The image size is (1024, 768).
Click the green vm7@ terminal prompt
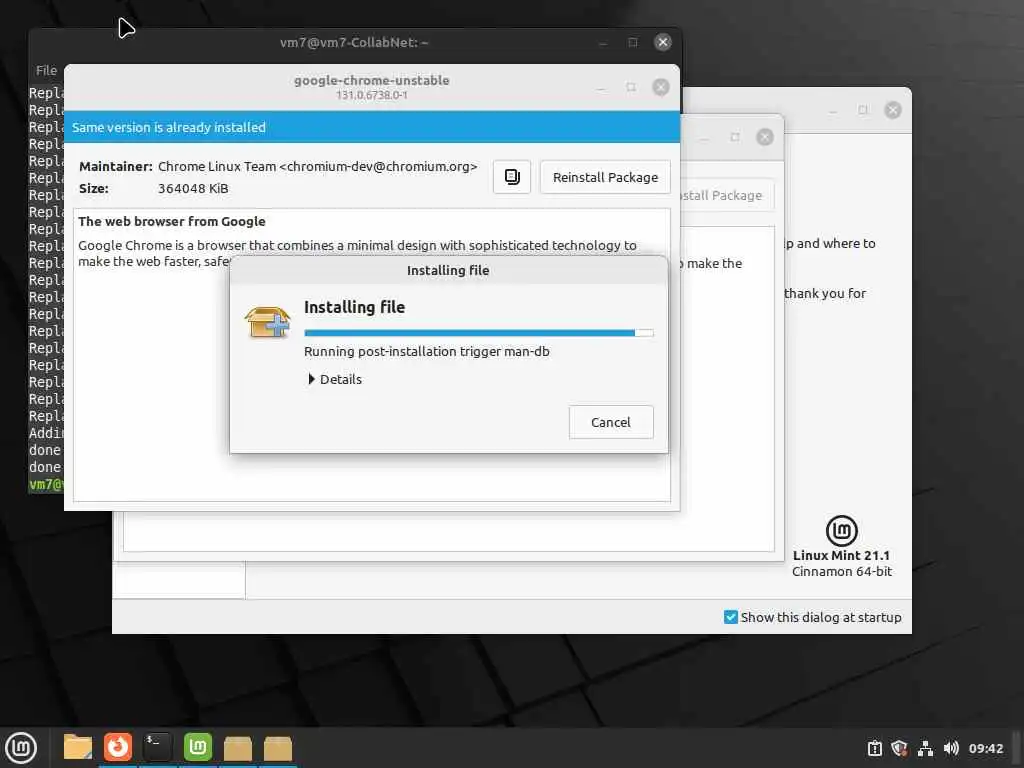point(46,485)
